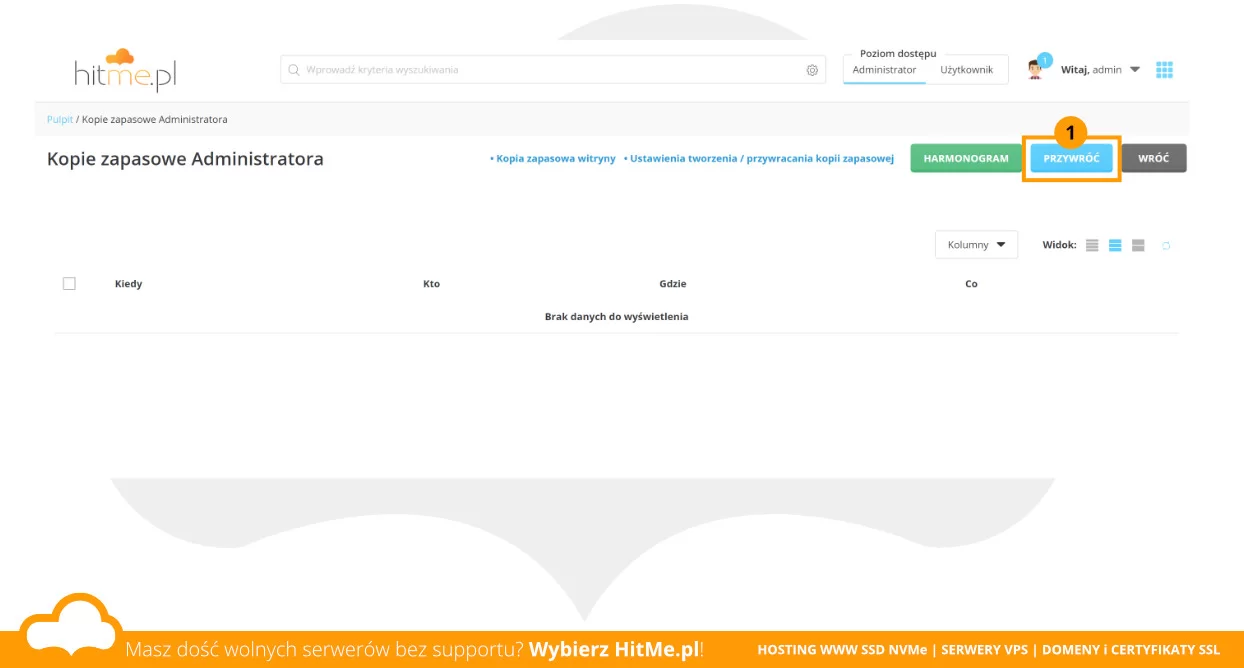1244x668 pixels.
Task: Click the WRÓĆ button
Action: pos(1154,158)
